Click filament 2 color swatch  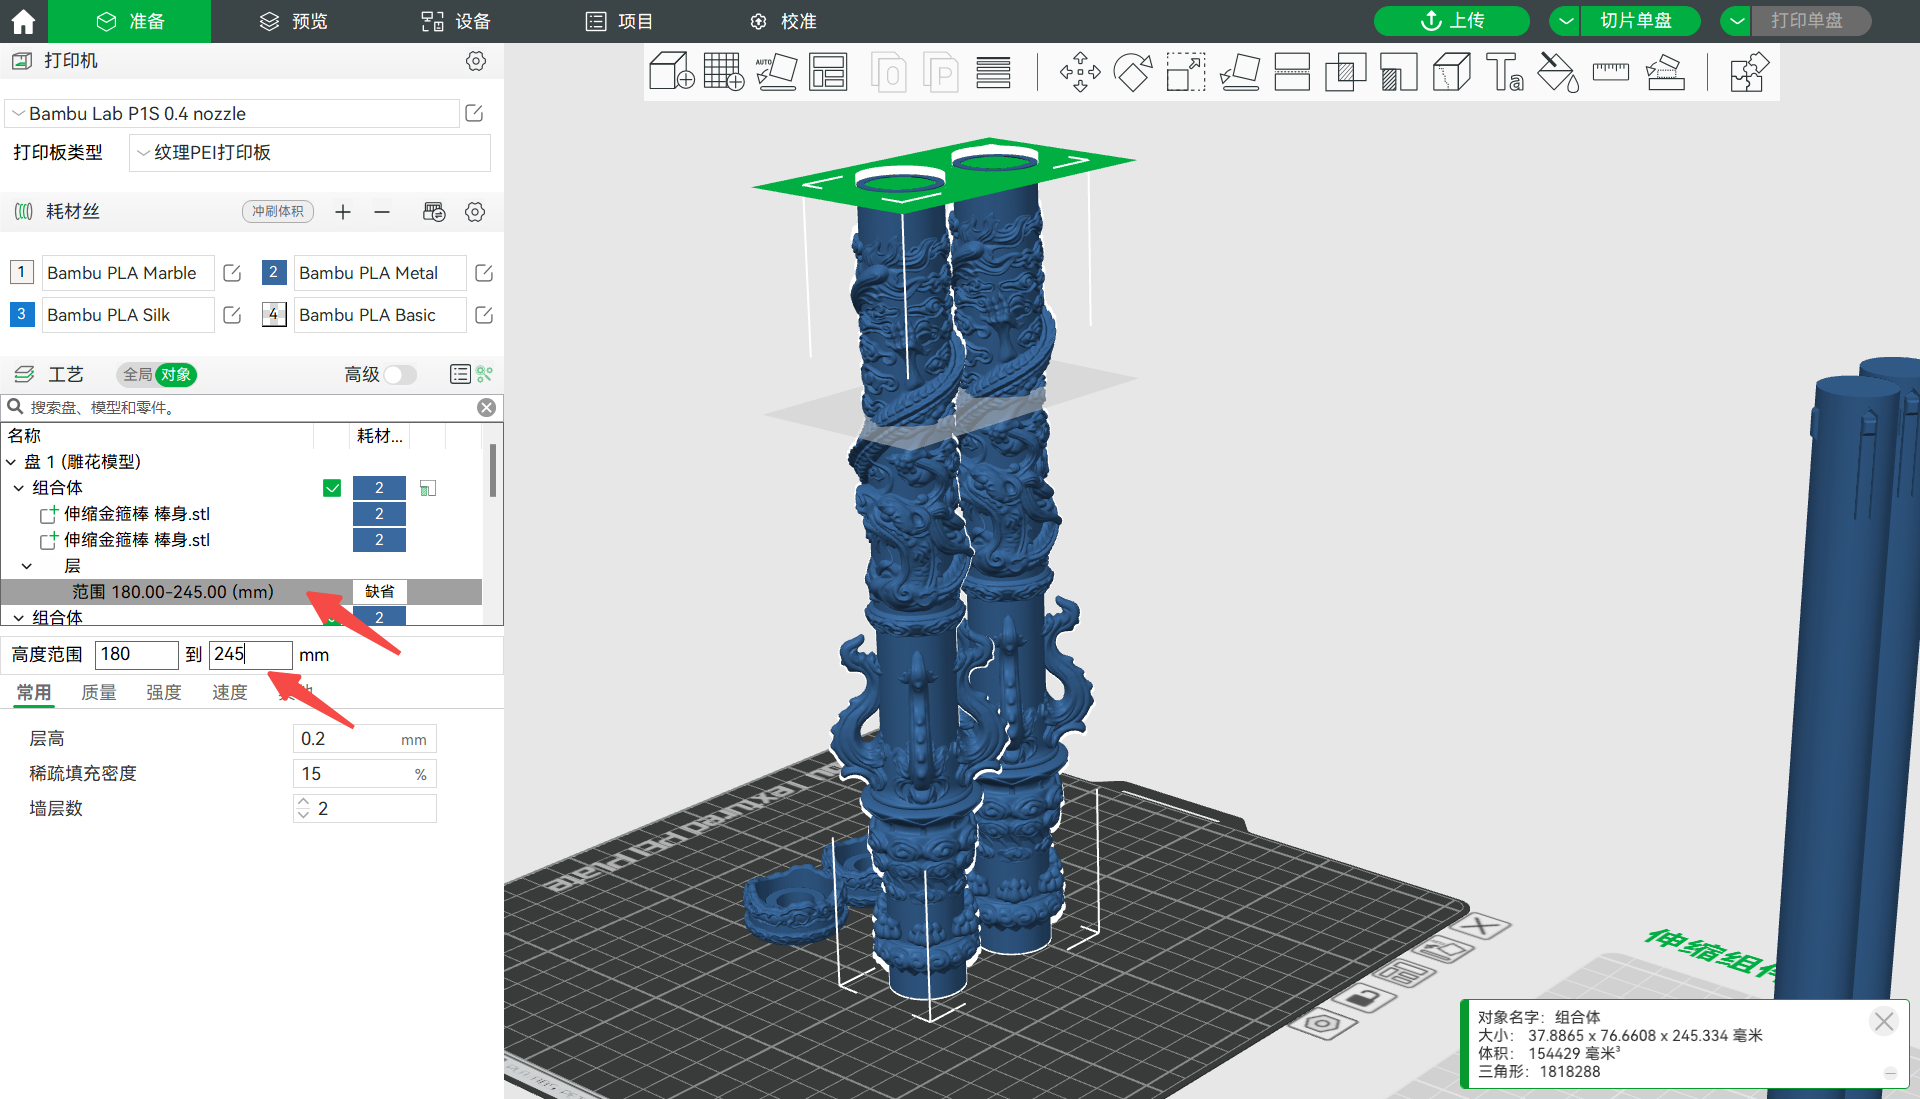coord(274,272)
